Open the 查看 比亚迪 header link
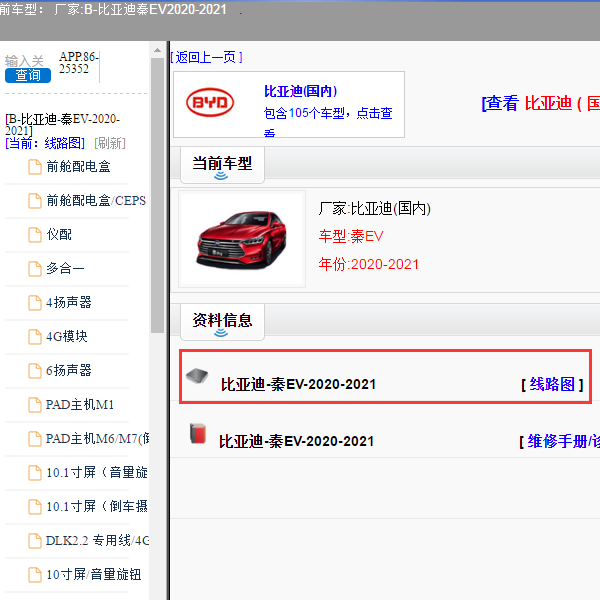 (541, 103)
